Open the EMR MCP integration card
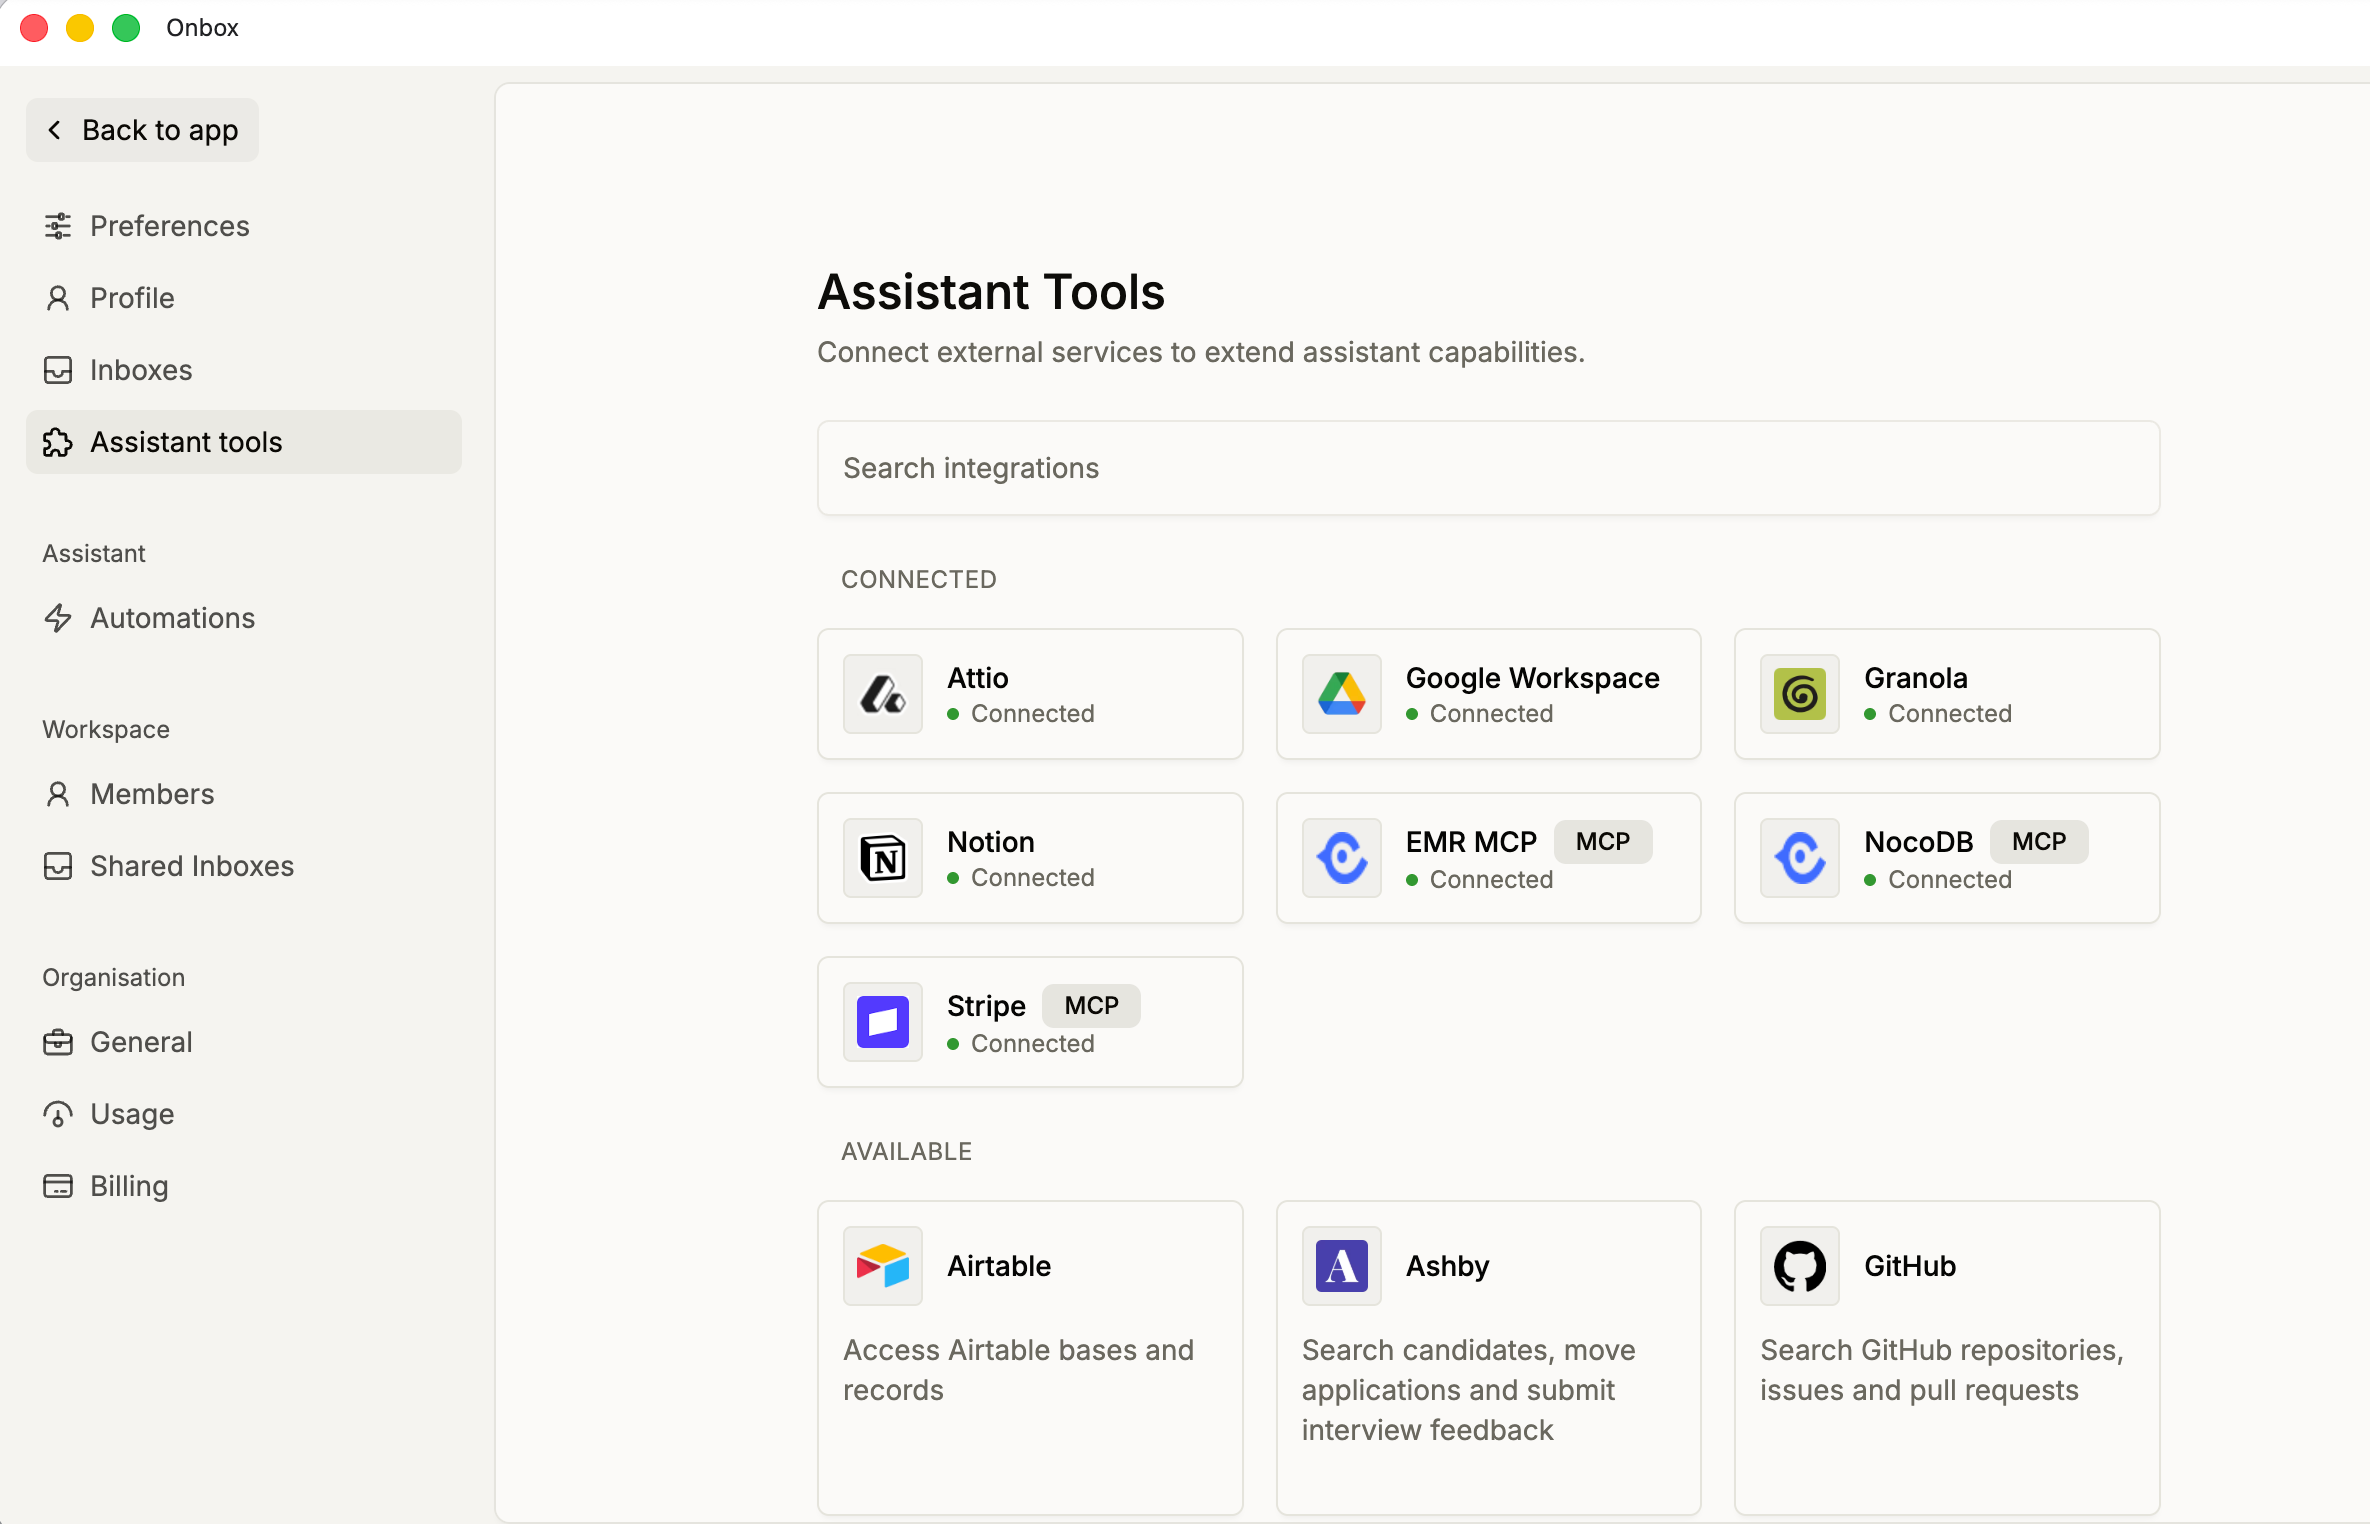Image resolution: width=2370 pixels, height=1524 pixels. tap(1489, 858)
